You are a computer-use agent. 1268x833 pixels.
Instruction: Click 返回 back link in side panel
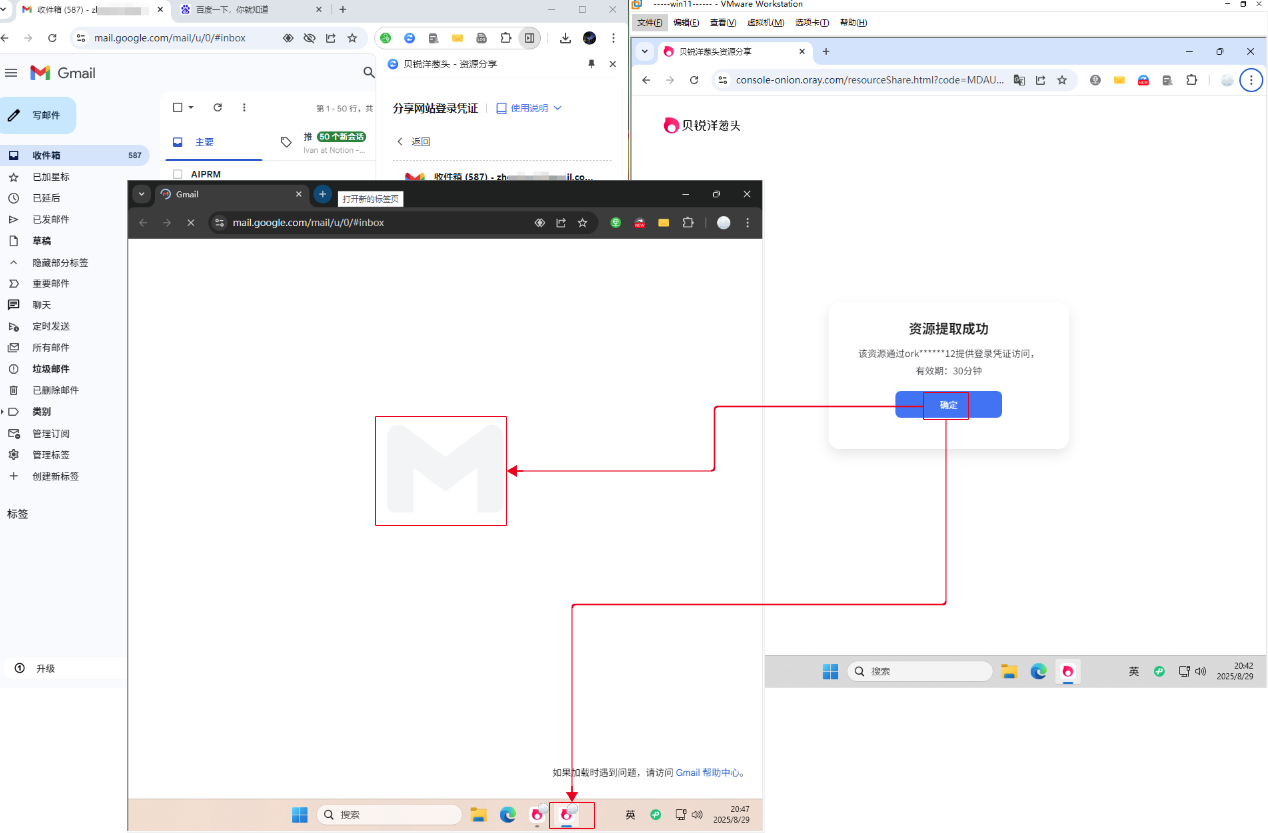pyautogui.click(x=414, y=142)
